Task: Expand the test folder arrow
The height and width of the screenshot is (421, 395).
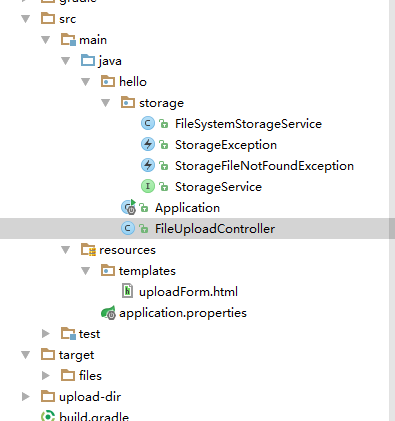Action: 46,333
